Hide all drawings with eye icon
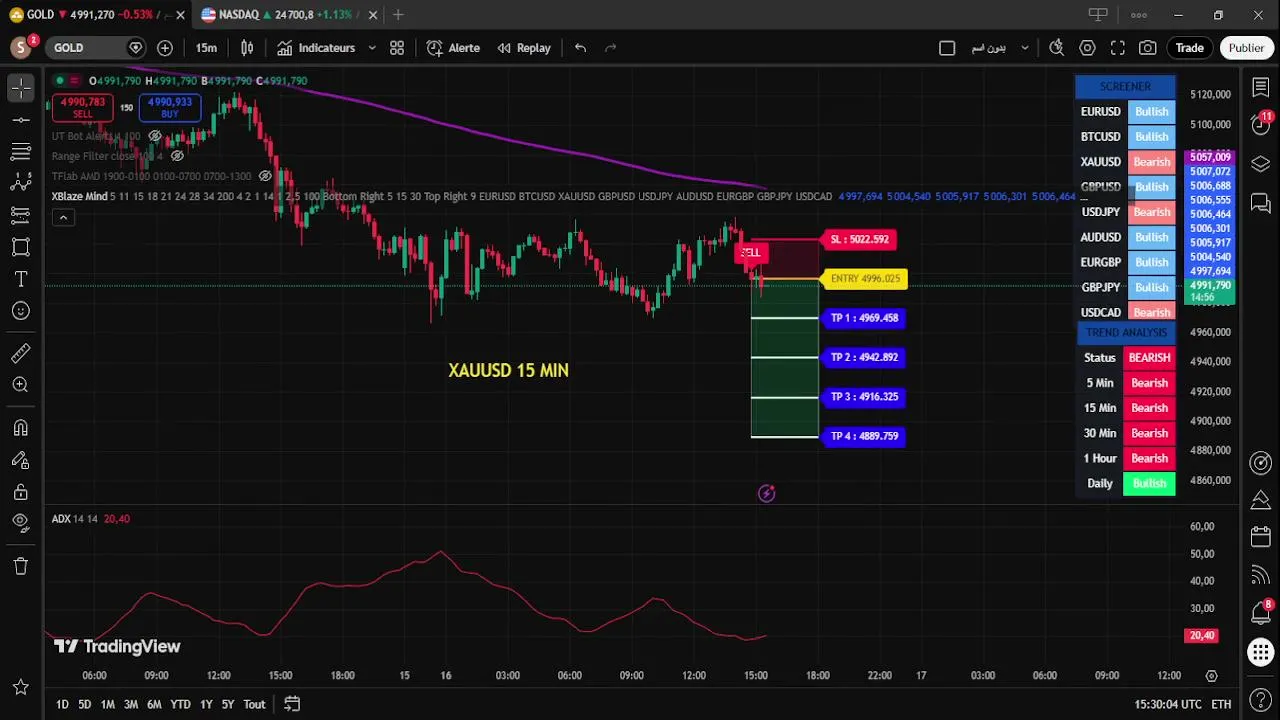The width and height of the screenshot is (1280, 720). 20,523
